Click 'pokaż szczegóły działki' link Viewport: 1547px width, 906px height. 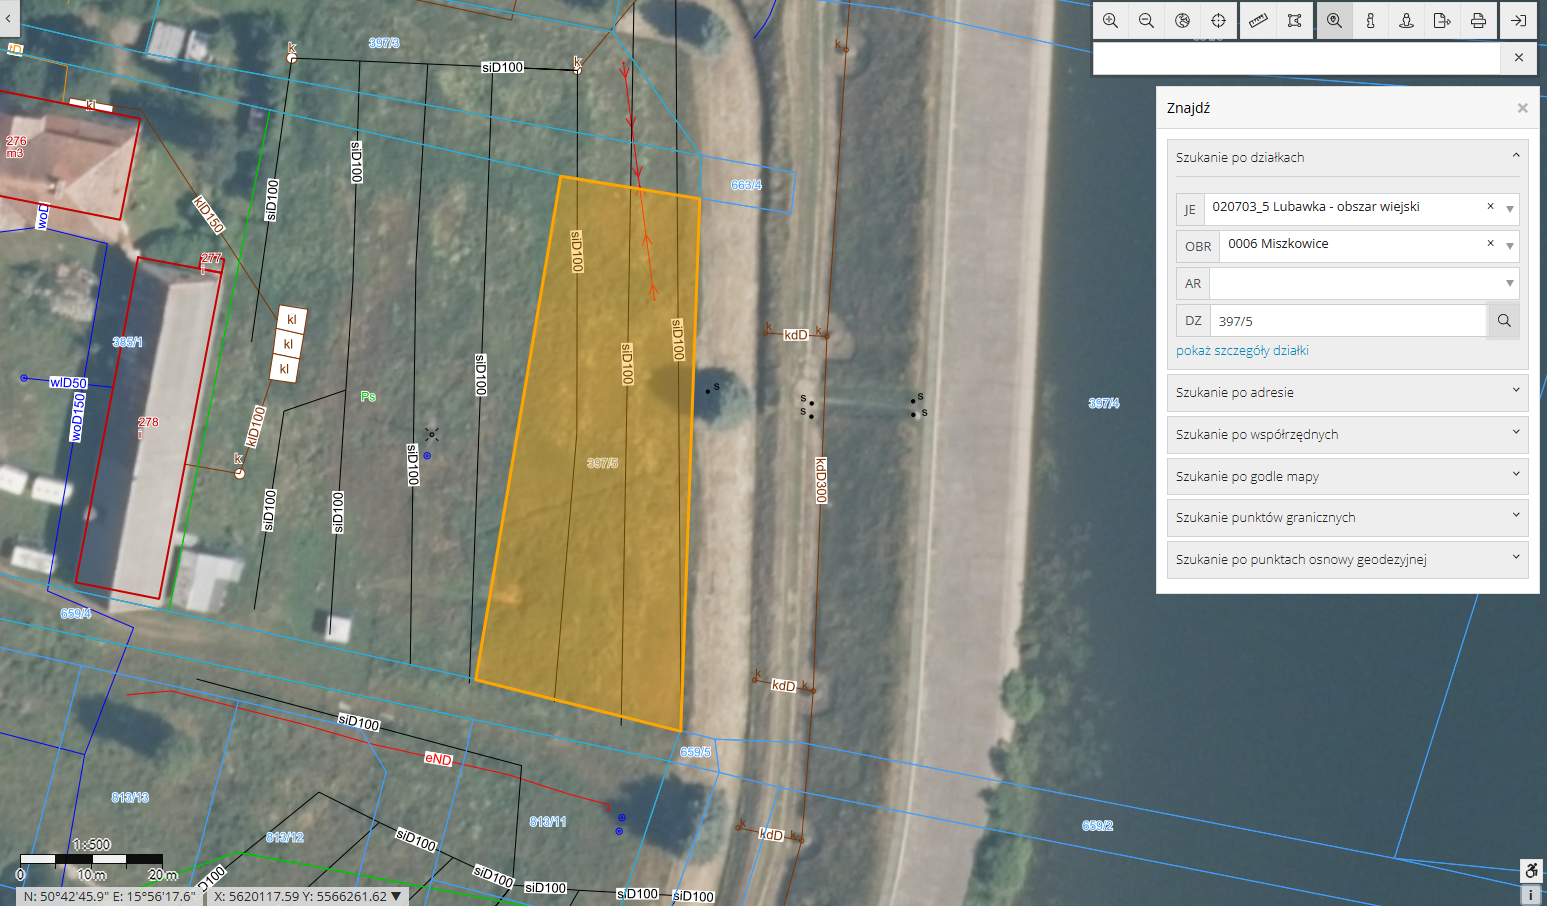pos(1242,351)
